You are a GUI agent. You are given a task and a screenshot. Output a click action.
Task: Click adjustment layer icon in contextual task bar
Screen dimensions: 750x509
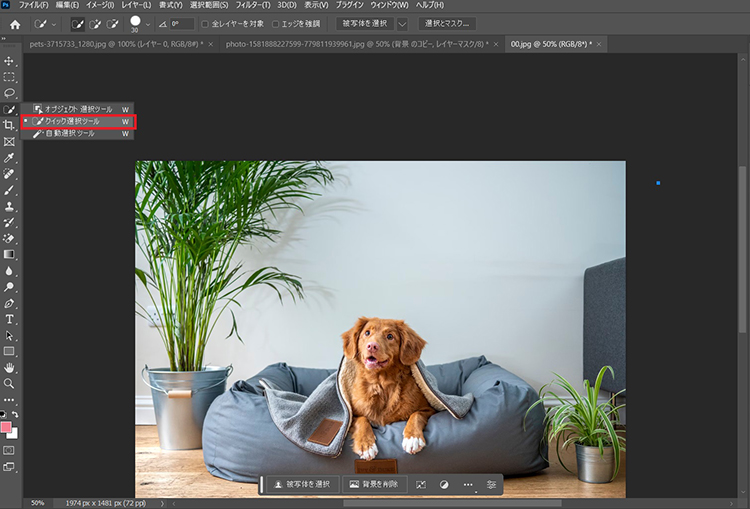click(444, 485)
